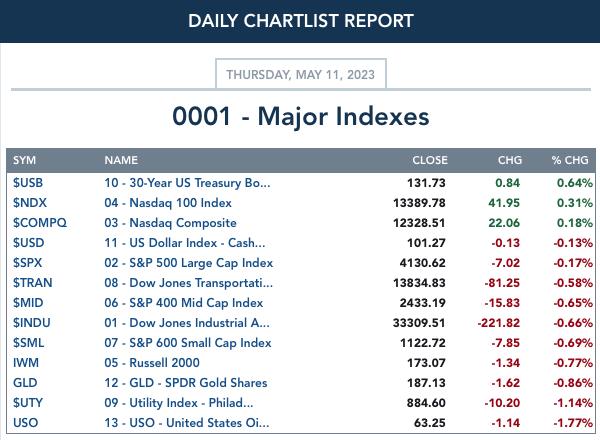This screenshot has width=600, height=440.
Task: Sort by the CLOSE column header
Action: 430,160
